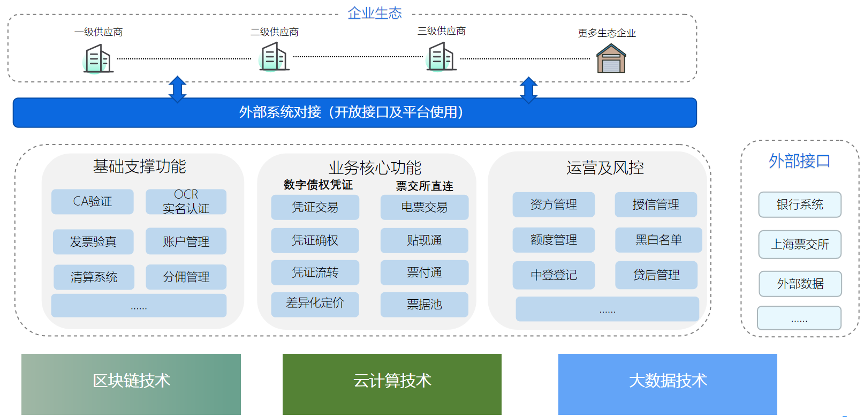Click the 凭证交易 box
The width and height of the screenshot is (864, 418).
click(x=315, y=208)
